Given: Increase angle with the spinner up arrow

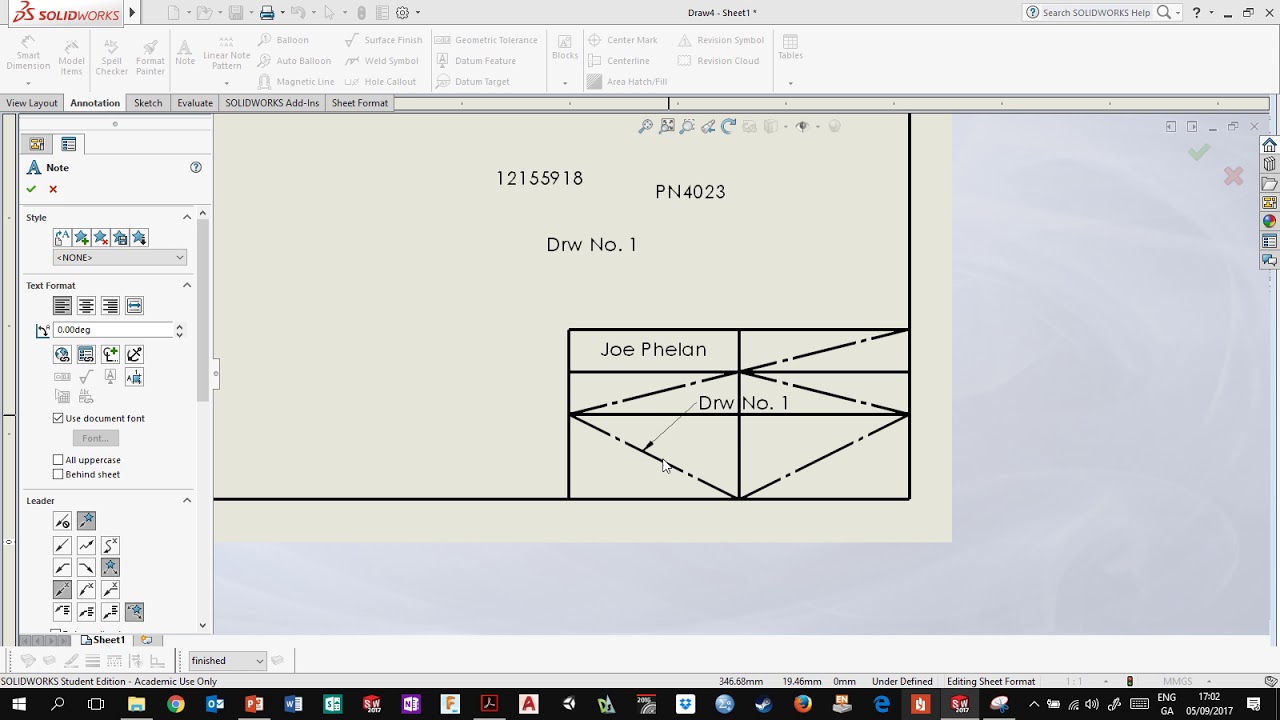Looking at the screenshot, I should [179, 326].
